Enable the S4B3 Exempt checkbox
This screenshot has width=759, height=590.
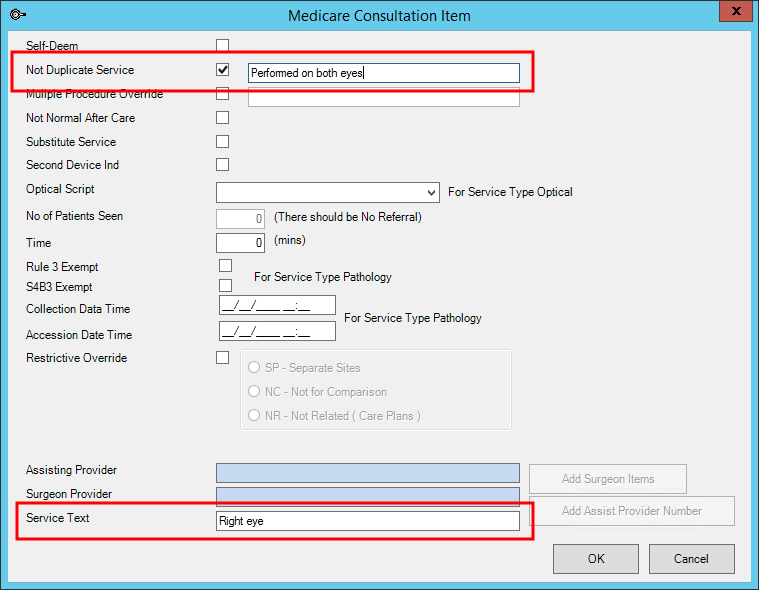pyautogui.click(x=226, y=286)
